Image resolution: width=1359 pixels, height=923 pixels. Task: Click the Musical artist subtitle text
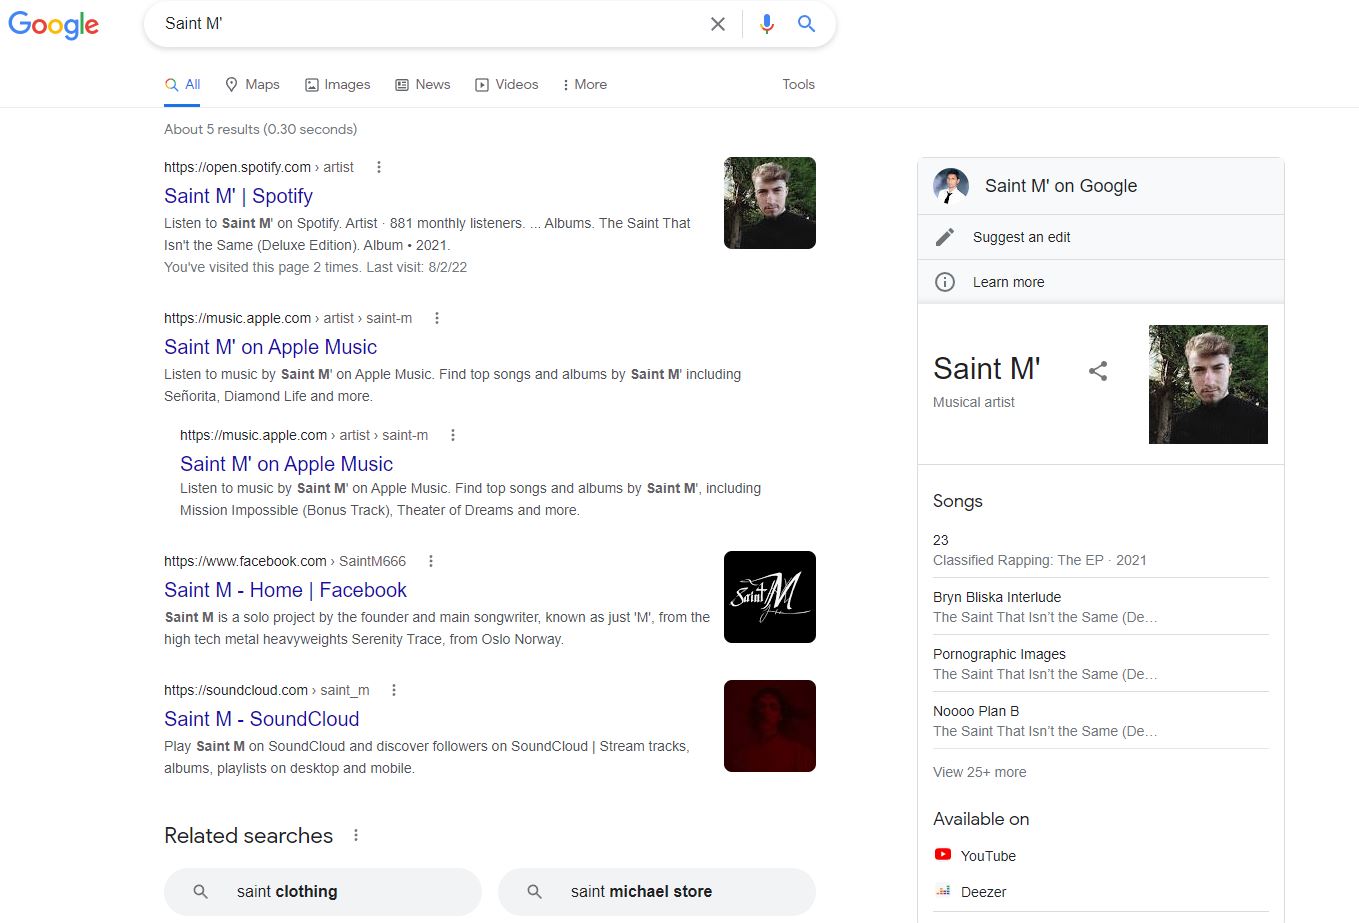pos(974,402)
